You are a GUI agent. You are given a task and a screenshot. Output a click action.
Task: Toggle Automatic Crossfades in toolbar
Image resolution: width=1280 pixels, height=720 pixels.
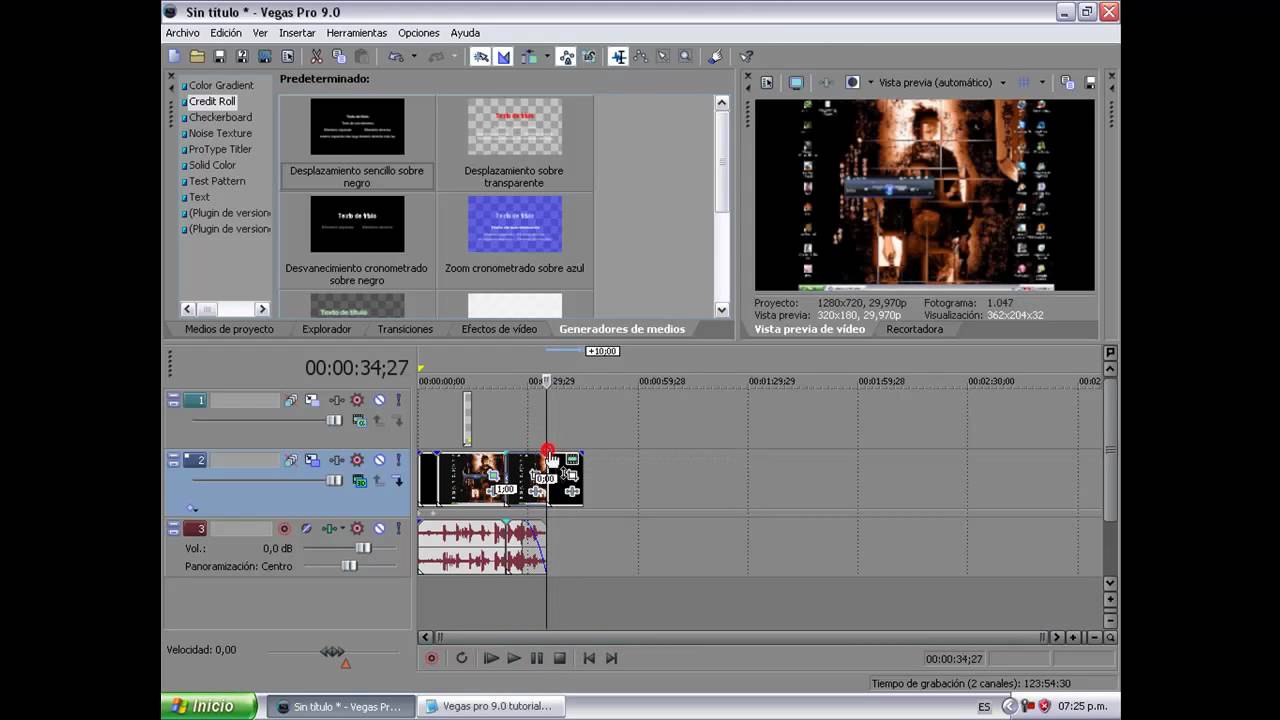coord(505,57)
